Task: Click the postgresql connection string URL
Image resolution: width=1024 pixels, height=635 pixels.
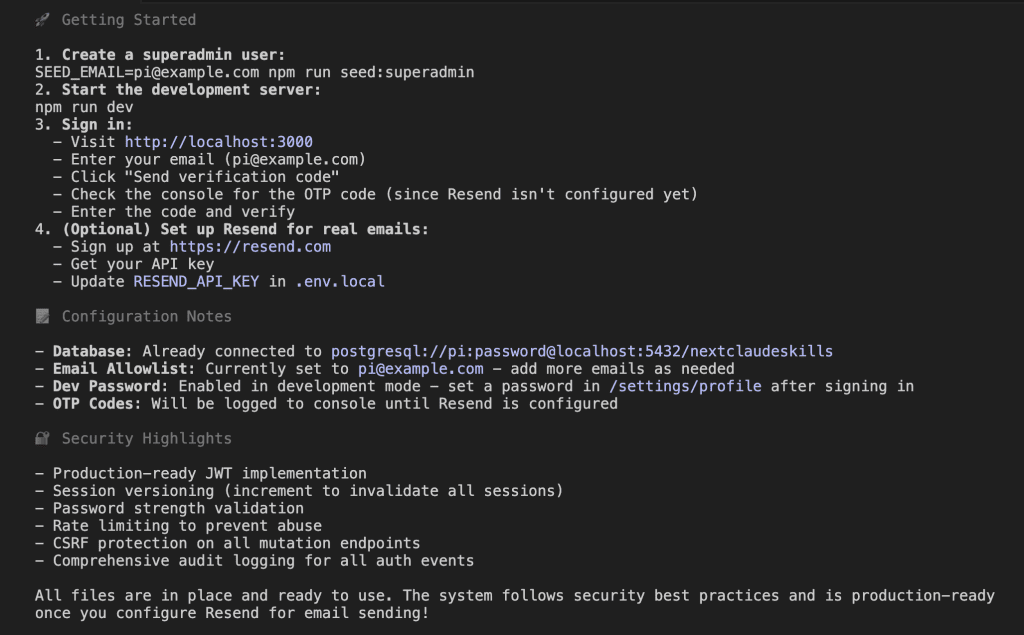Action: tap(581, 352)
